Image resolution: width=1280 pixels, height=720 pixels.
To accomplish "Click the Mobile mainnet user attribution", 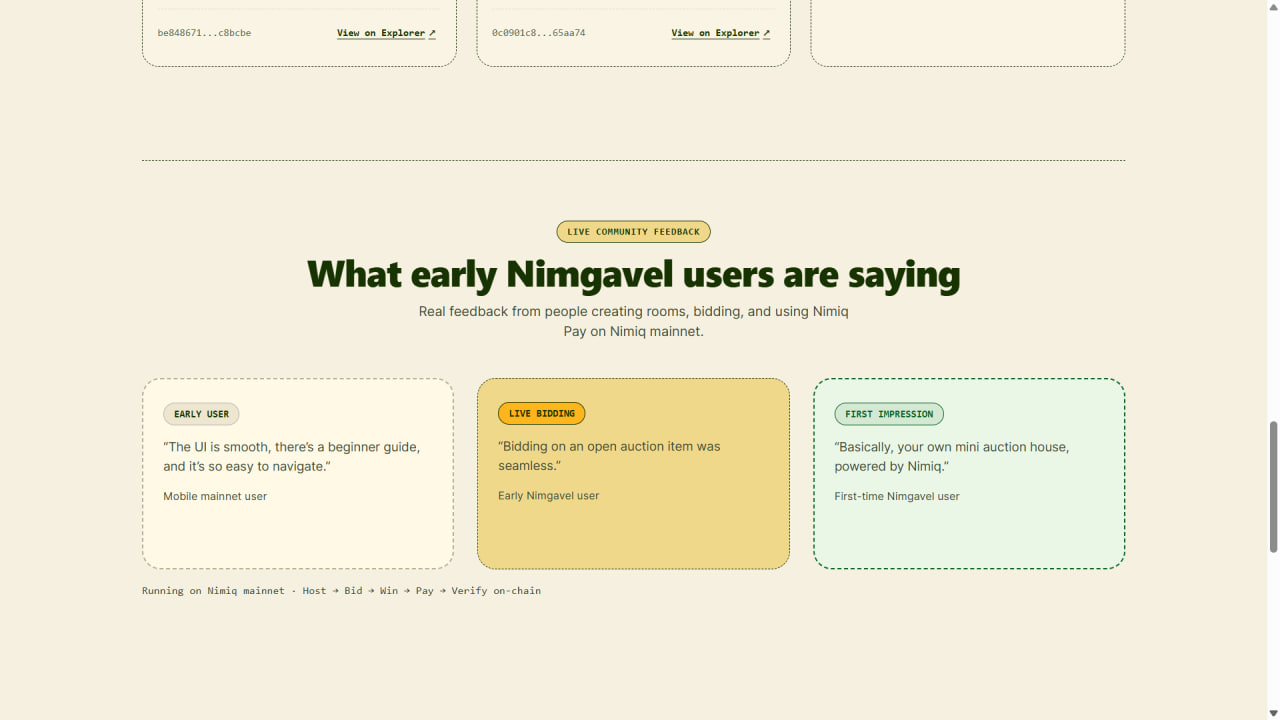I will 215,496.
